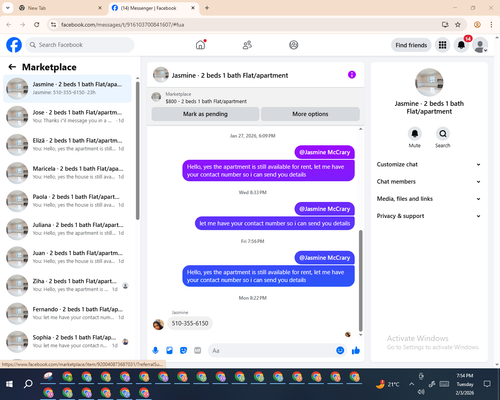Open Elizä conversation in list

(68, 145)
